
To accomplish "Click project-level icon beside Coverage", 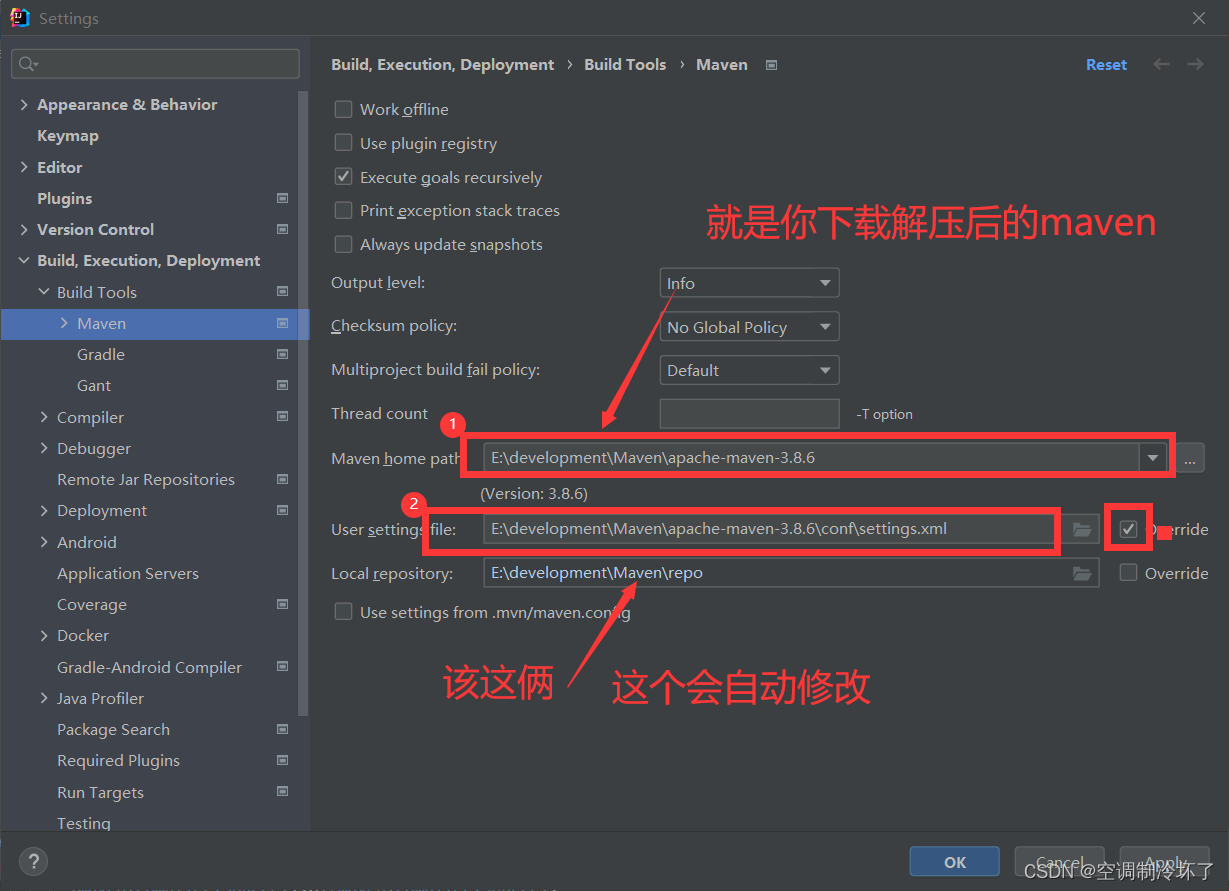I will click(282, 604).
